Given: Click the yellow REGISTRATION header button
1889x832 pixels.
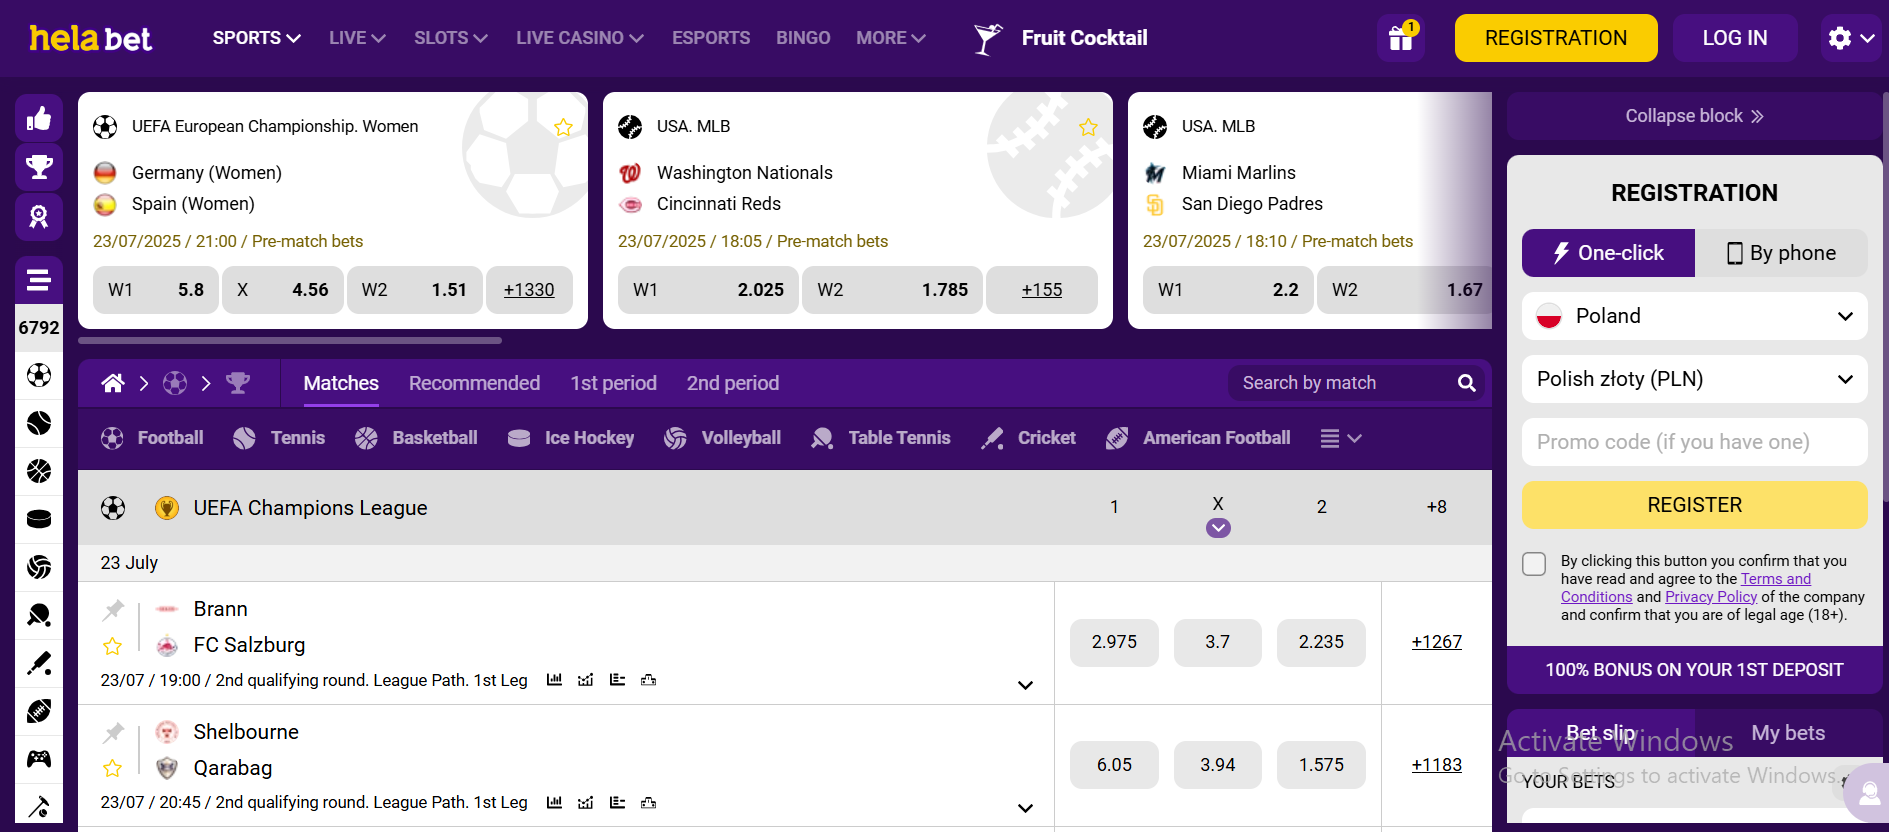Looking at the screenshot, I should click(x=1556, y=38).
